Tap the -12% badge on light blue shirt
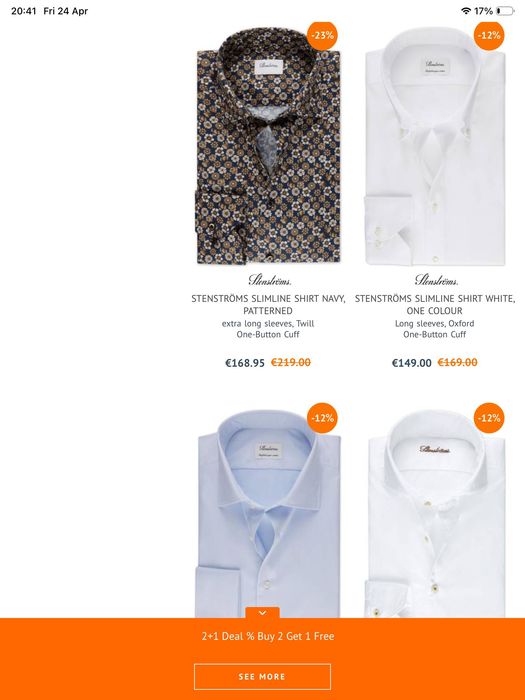The height and width of the screenshot is (700, 525). pos(322,418)
